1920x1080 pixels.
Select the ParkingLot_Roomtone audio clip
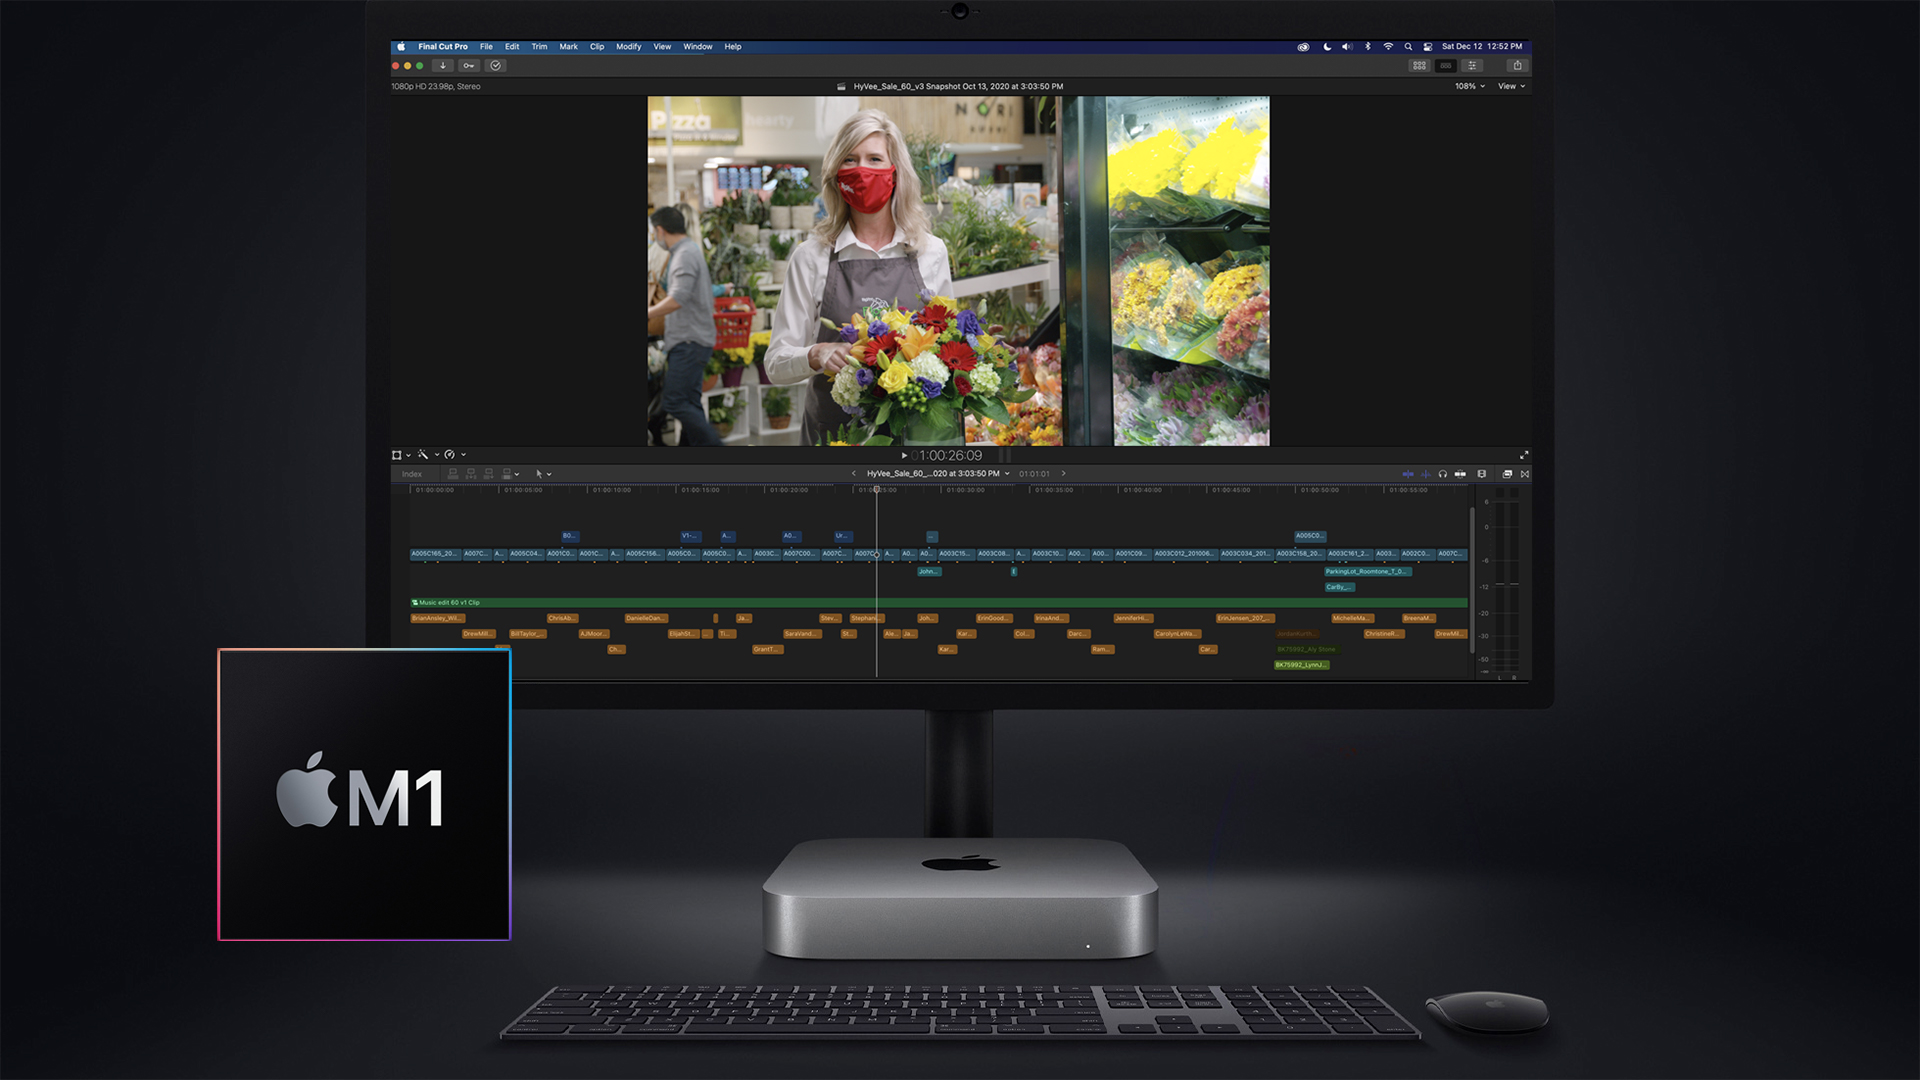point(1367,572)
